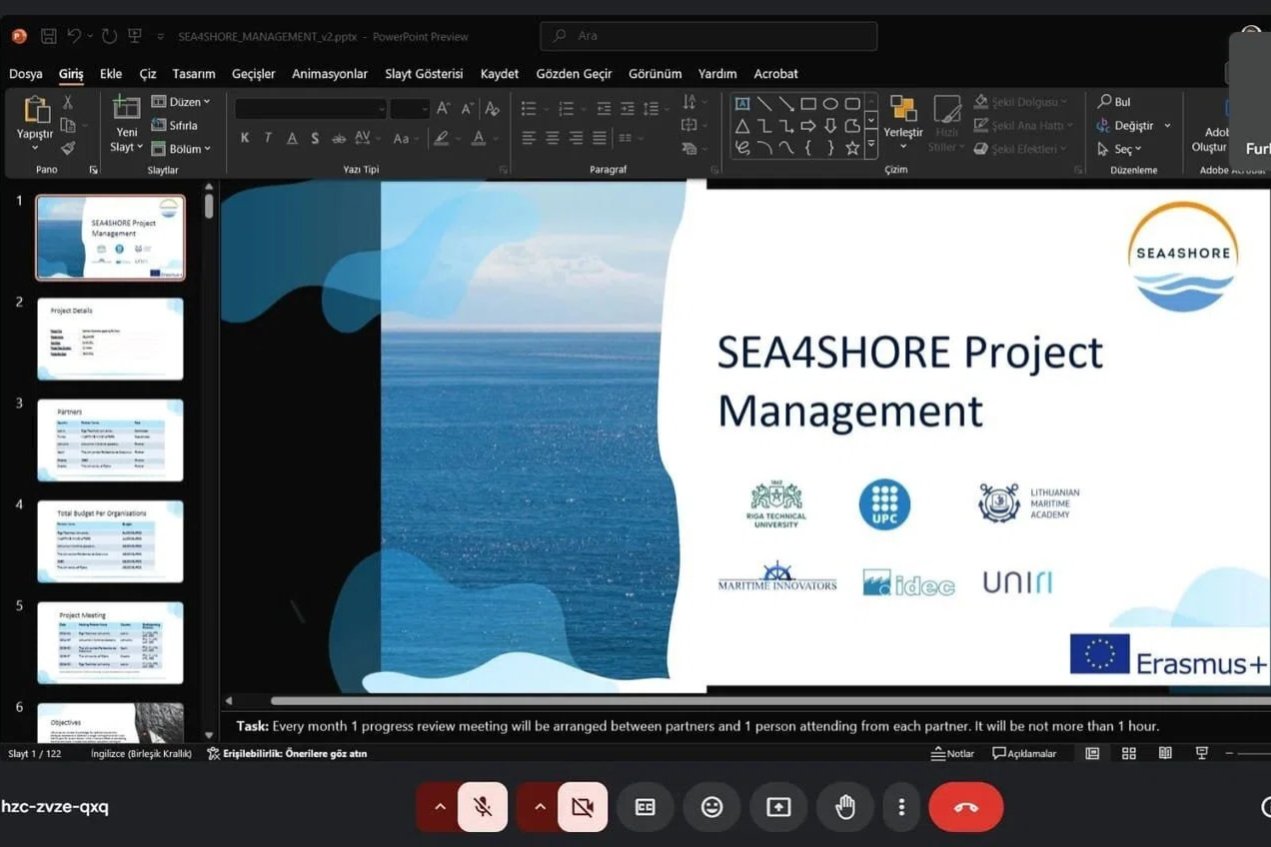Open the Geçişler tab

point(255,74)
